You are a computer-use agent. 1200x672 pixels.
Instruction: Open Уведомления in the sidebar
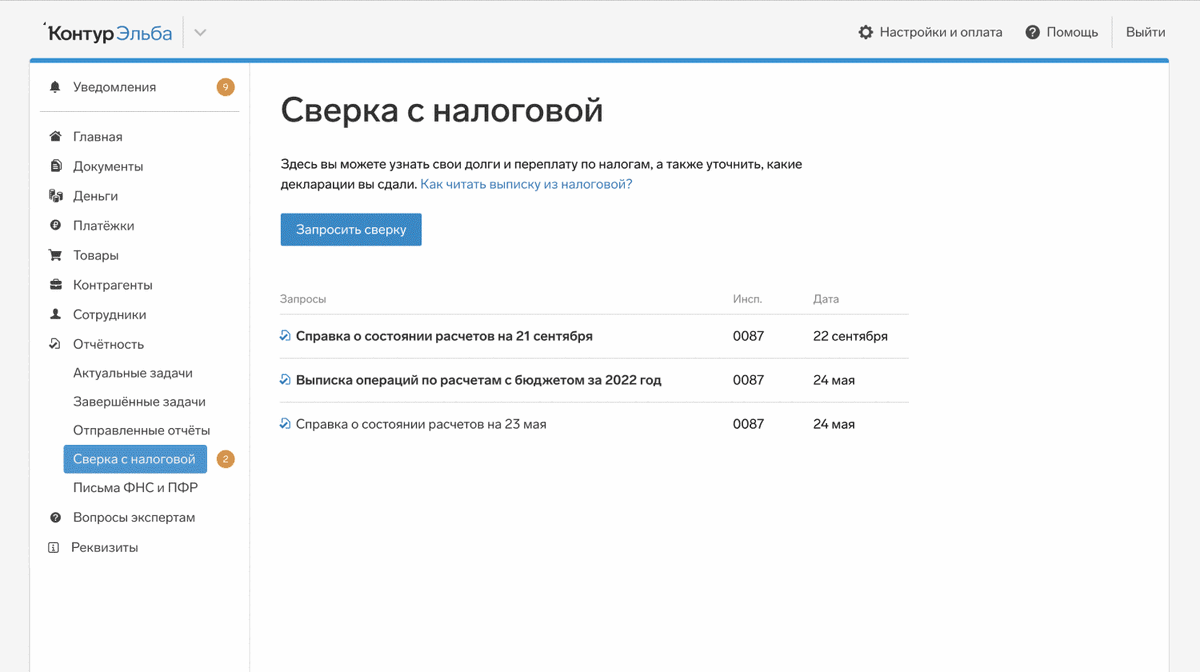pyautogui.click(x=114, y=87)
